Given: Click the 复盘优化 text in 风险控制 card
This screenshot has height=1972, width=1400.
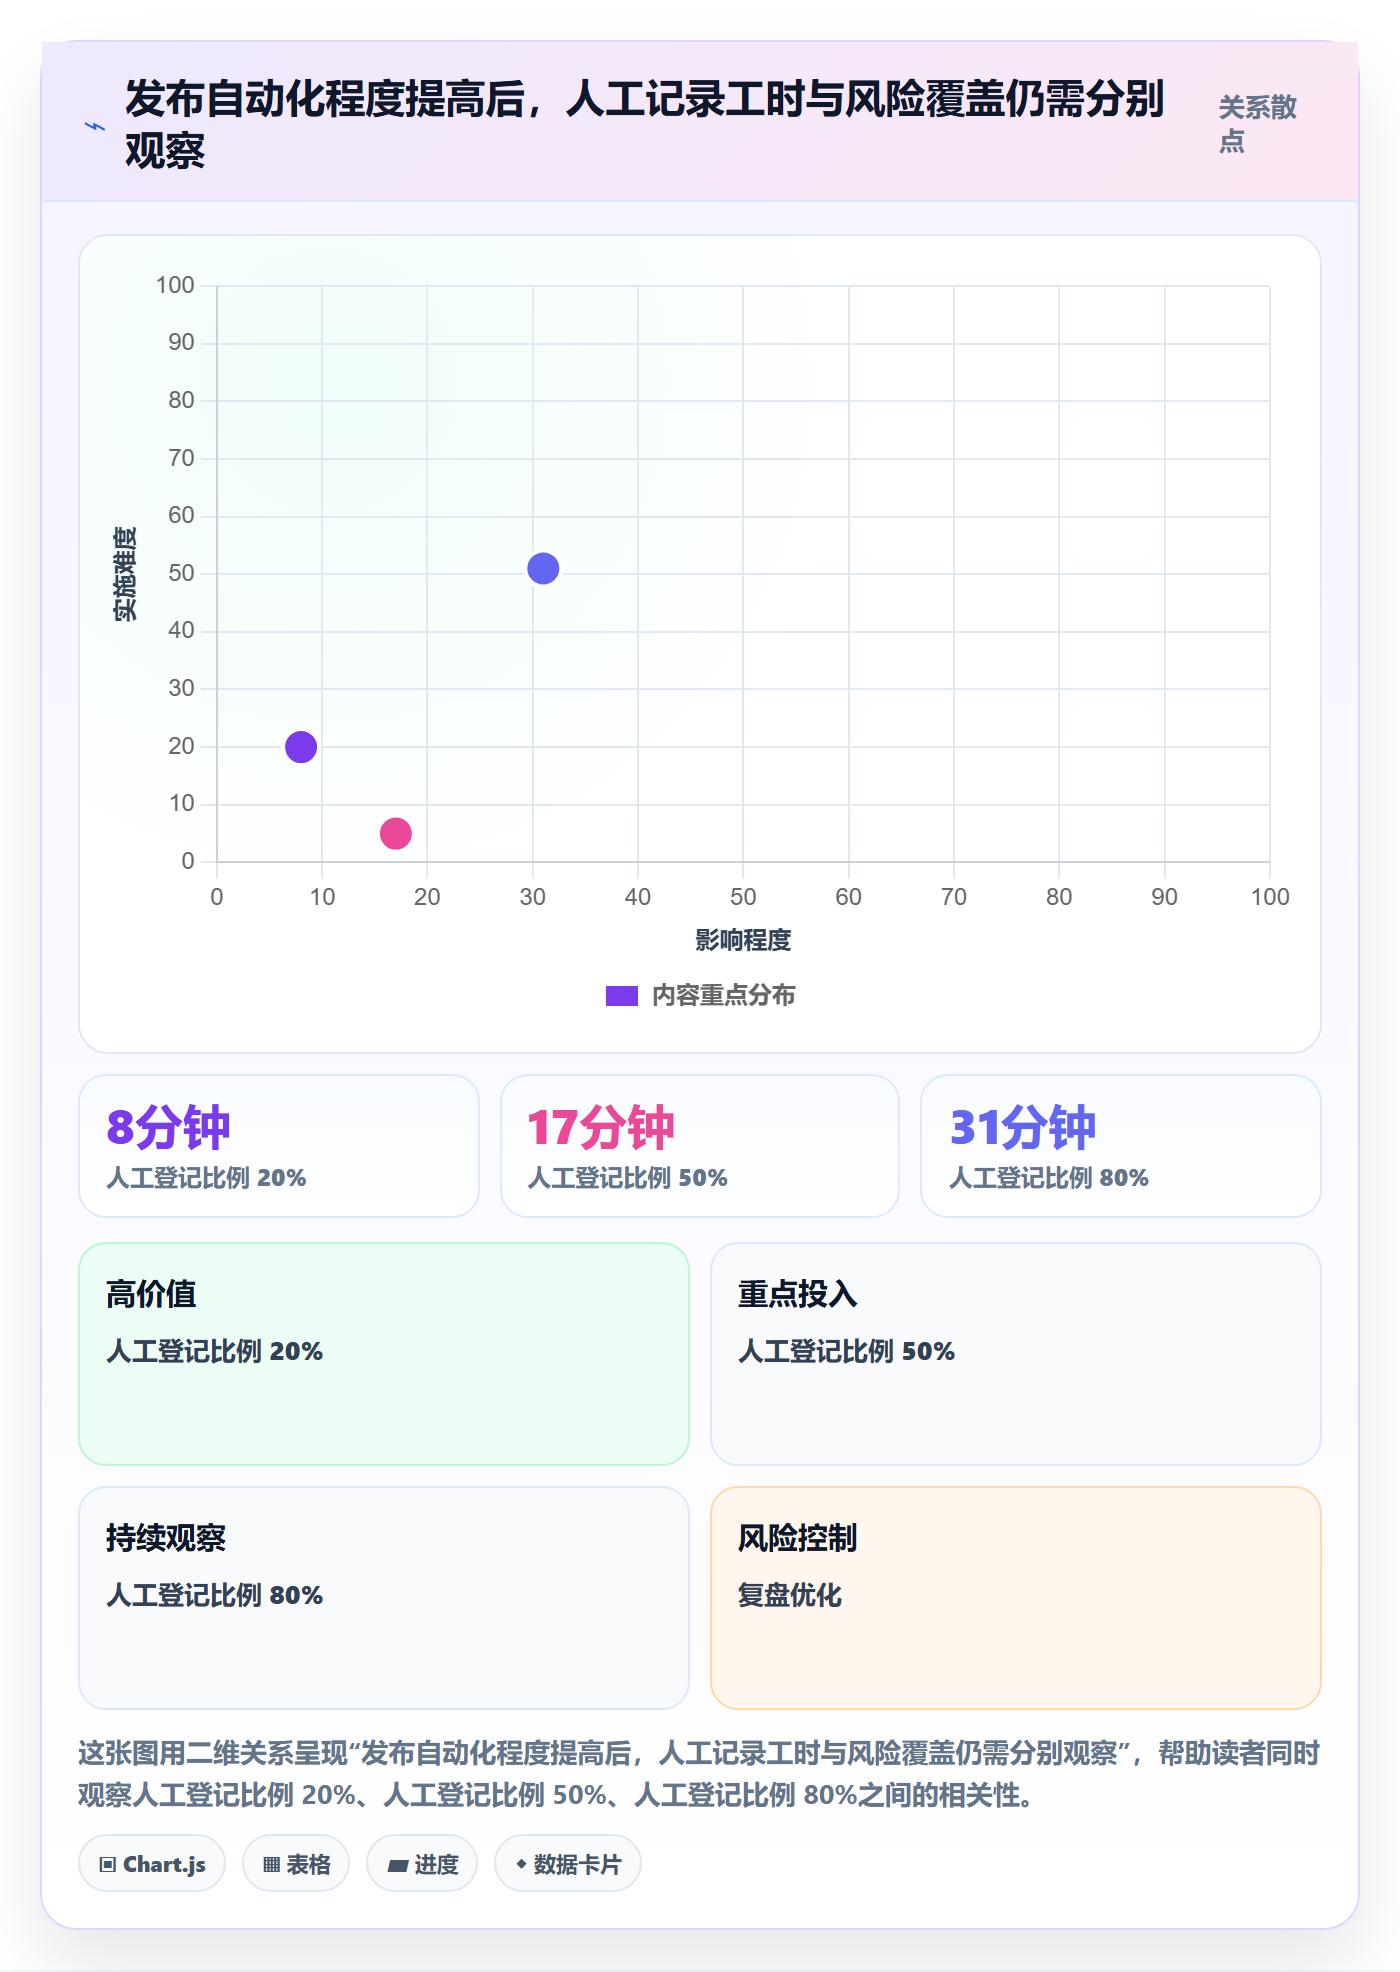Looking at the screenshot, I should [790, 1595].
